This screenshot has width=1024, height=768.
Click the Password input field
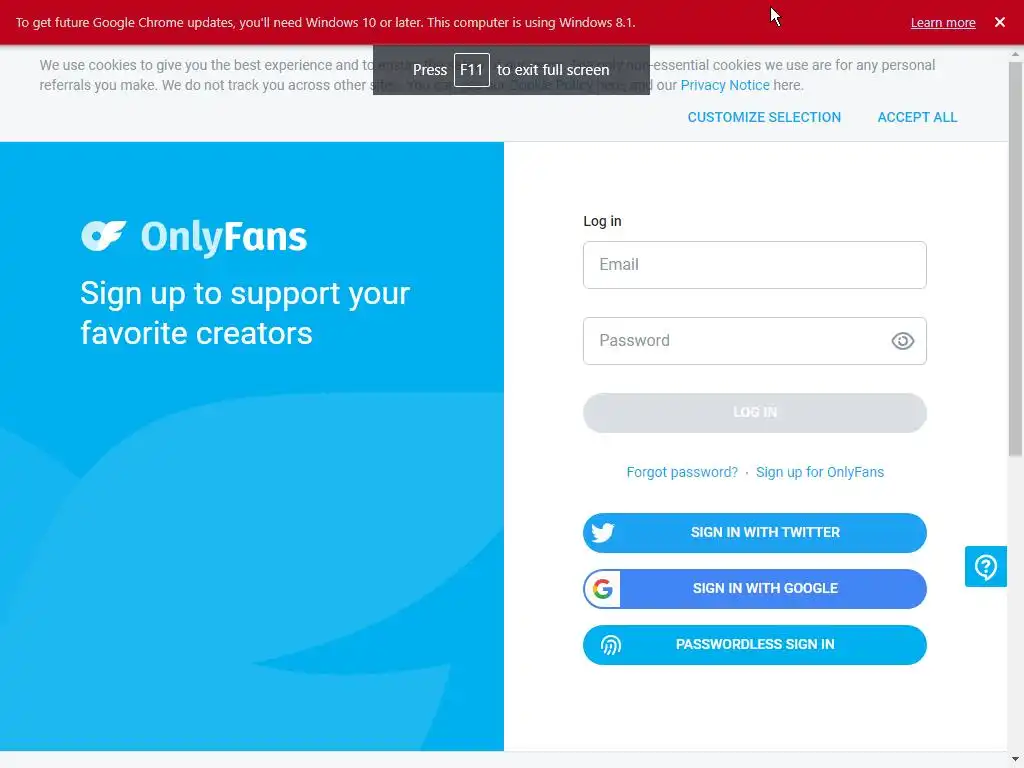(754, 341)
